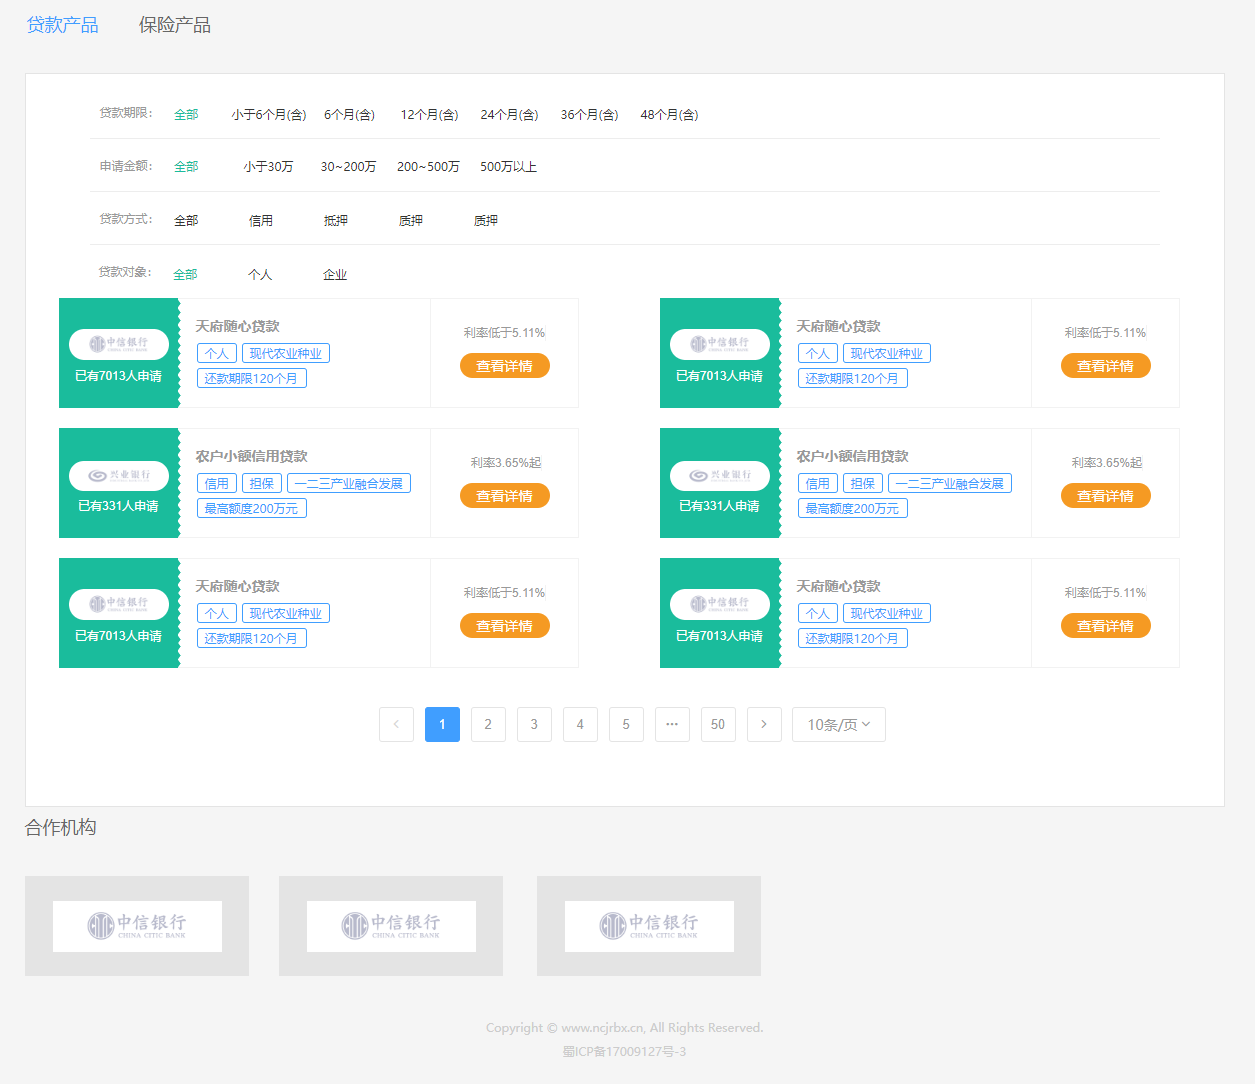Open the 10条/页 page size dropdown
The image size is (1255, 1084).
click(x=838, y=724)
